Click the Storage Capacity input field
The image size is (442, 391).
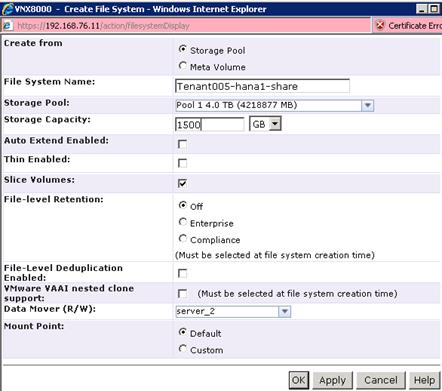pos(210,125)
